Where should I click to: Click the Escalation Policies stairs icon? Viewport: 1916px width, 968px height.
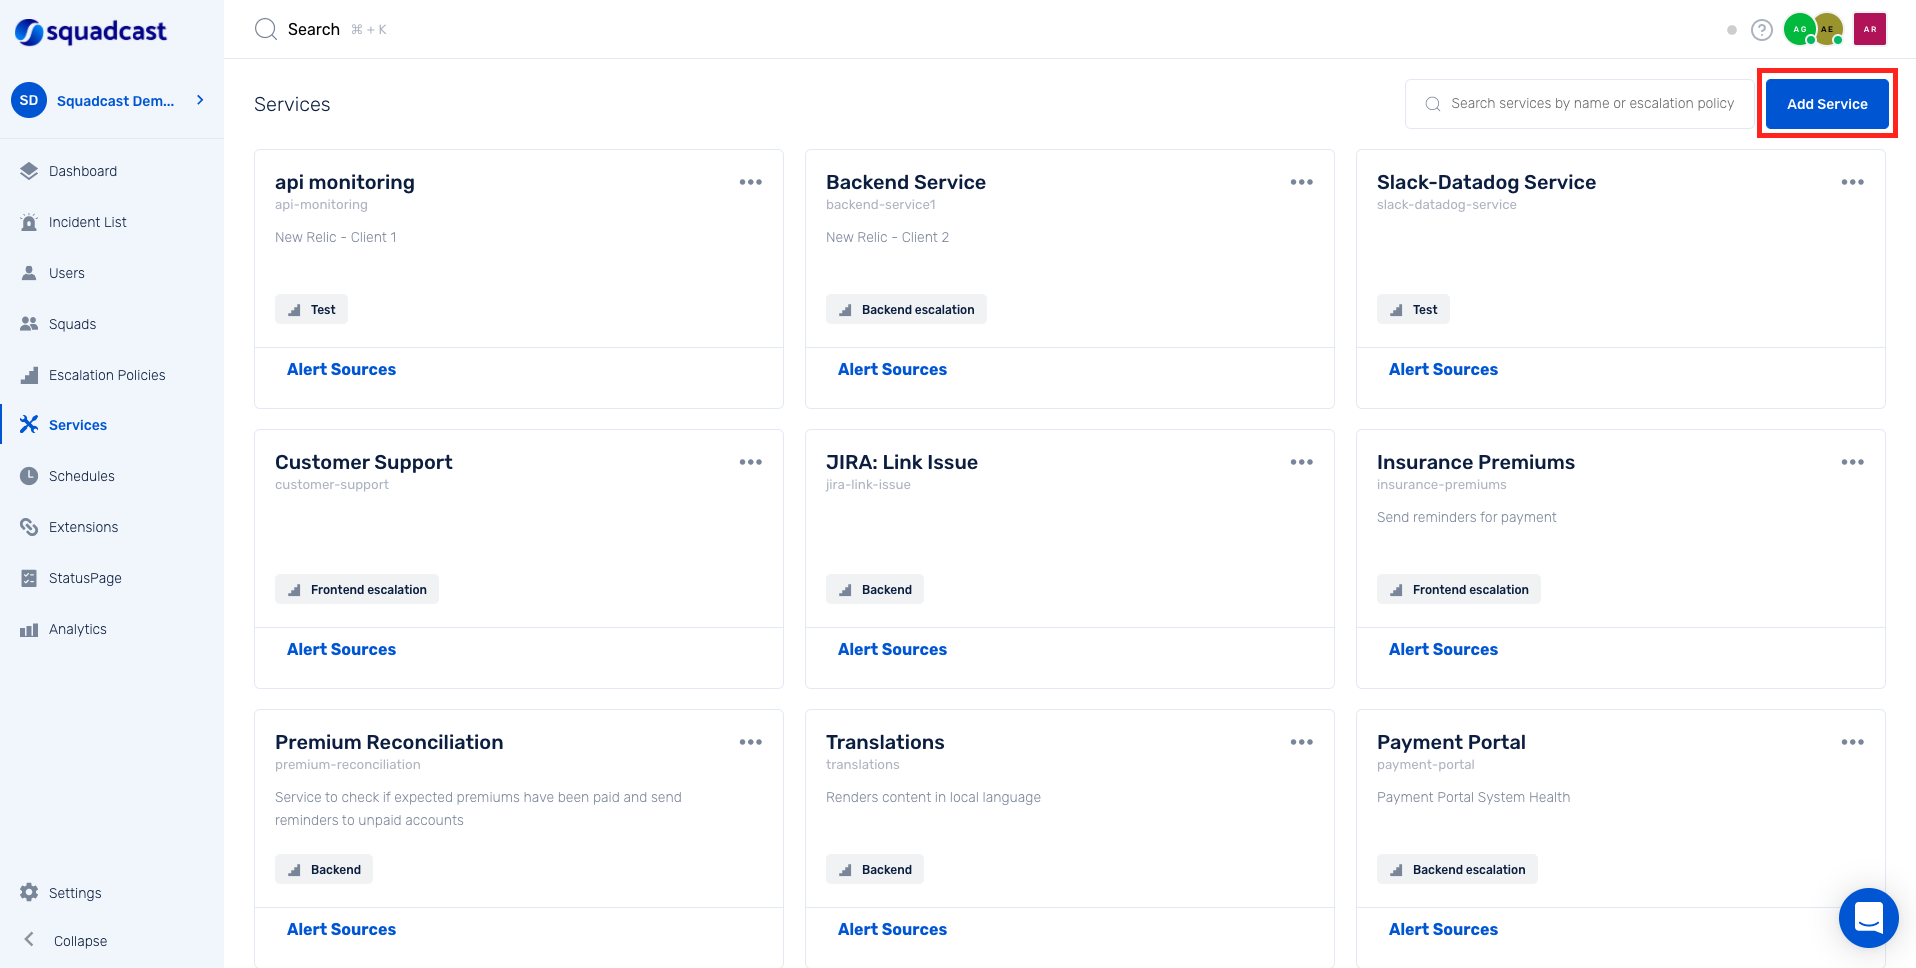[29, 375]
